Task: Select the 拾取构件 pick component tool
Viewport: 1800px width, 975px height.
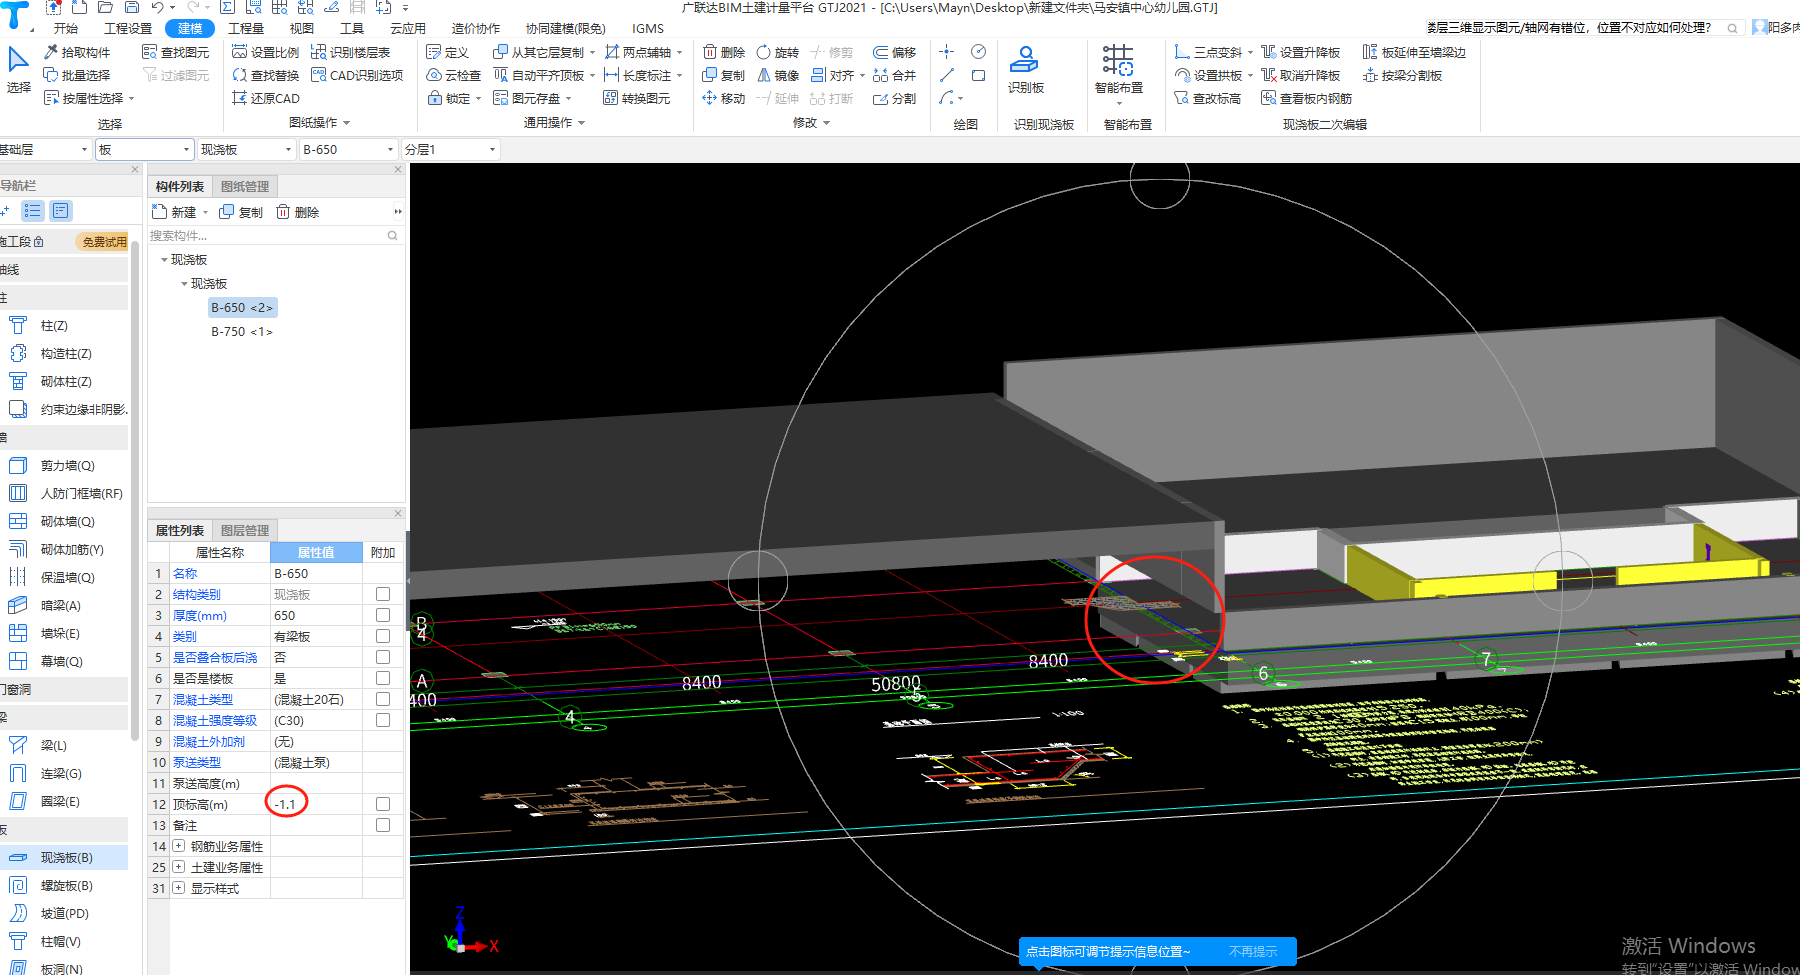Action: coord(77,52)
